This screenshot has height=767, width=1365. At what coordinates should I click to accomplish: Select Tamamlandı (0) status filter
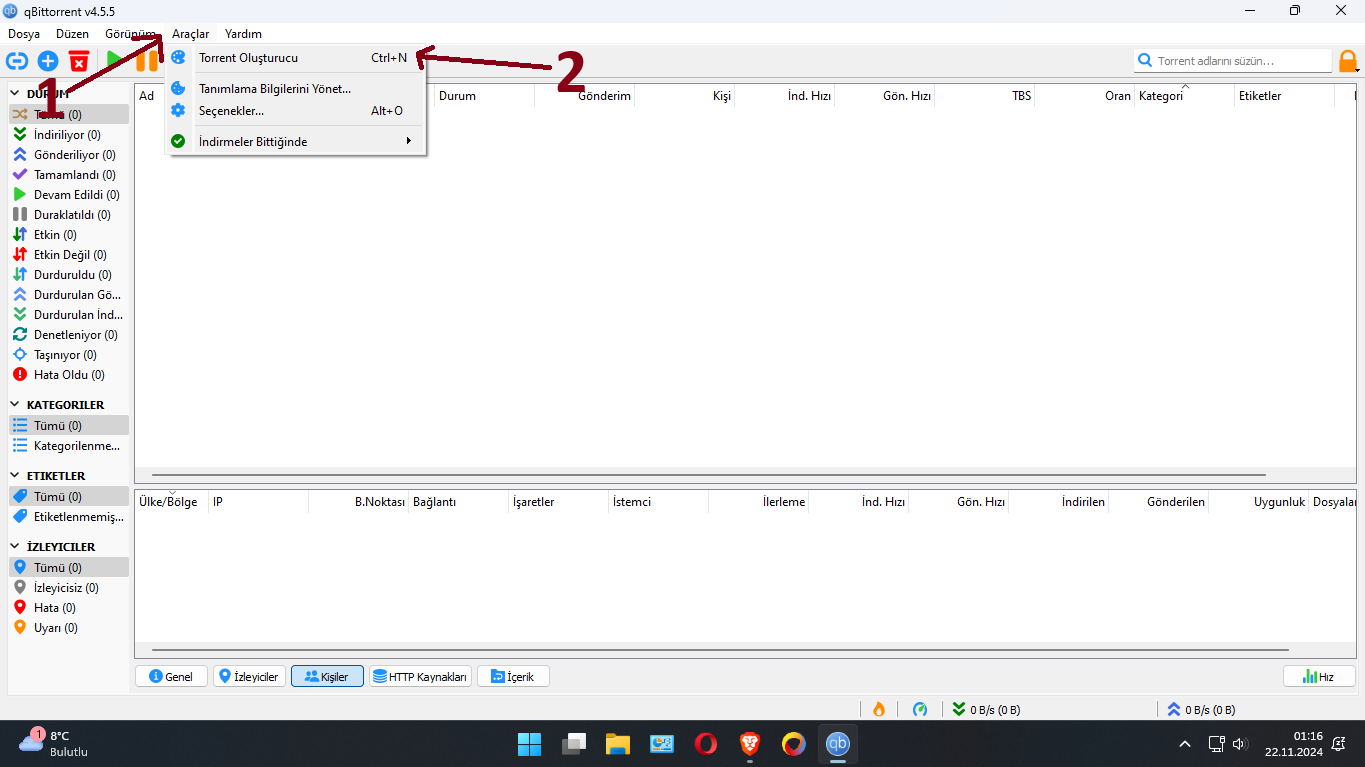pyautogui.click(x=67, y=175)
